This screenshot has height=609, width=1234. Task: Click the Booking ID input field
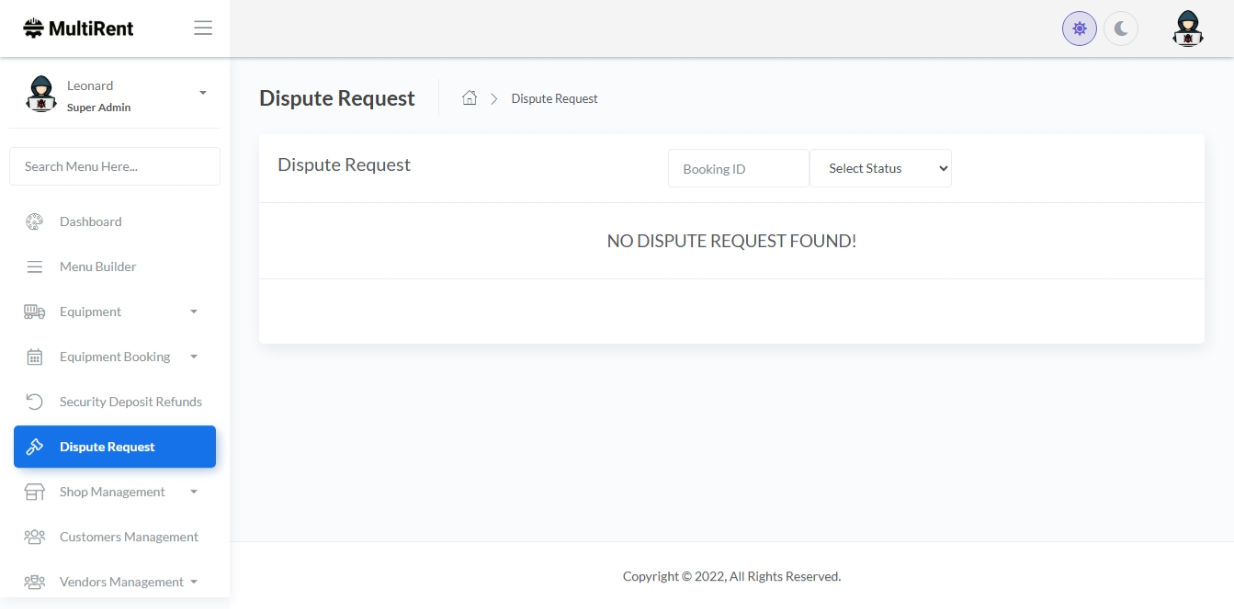pyautogui.click(x=738, y=169)
